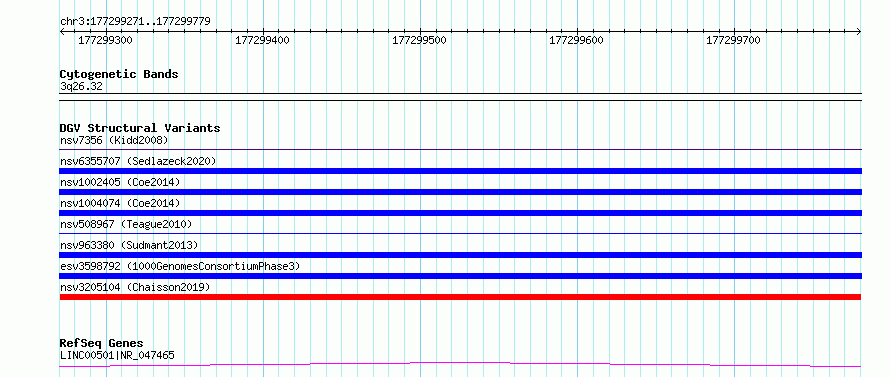Open the DGV Structural Variants track title

pos(140,128)
